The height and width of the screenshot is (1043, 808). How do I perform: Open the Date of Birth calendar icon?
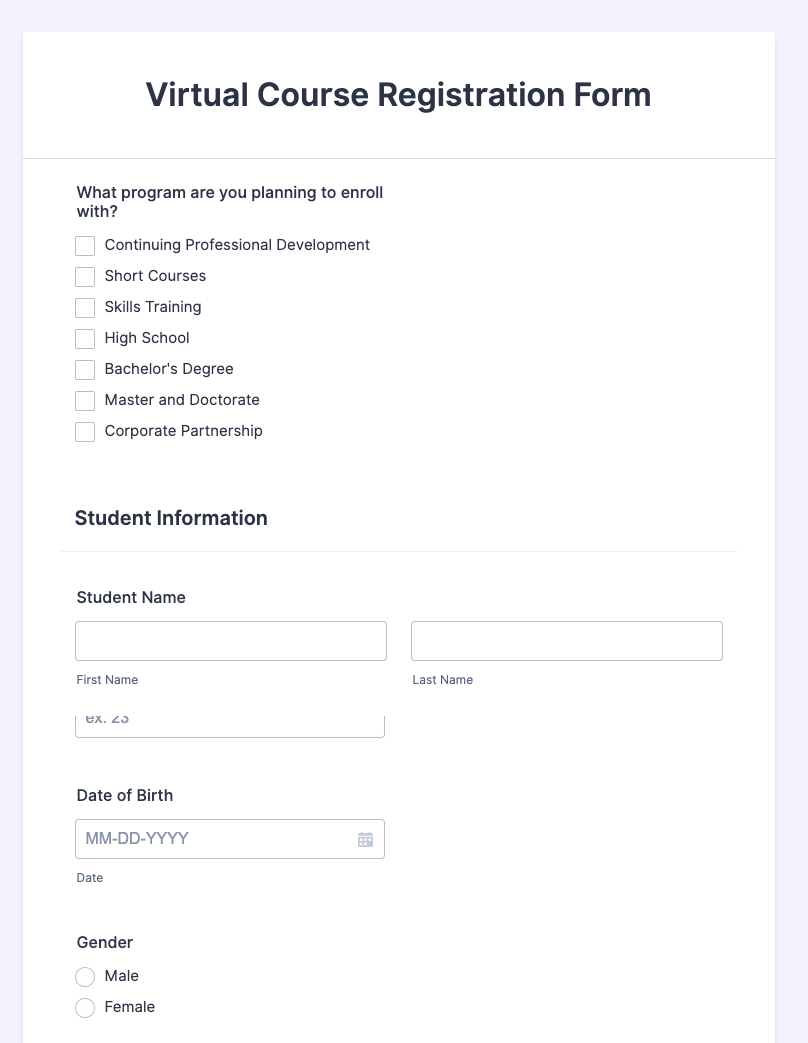tap(365, 840)
